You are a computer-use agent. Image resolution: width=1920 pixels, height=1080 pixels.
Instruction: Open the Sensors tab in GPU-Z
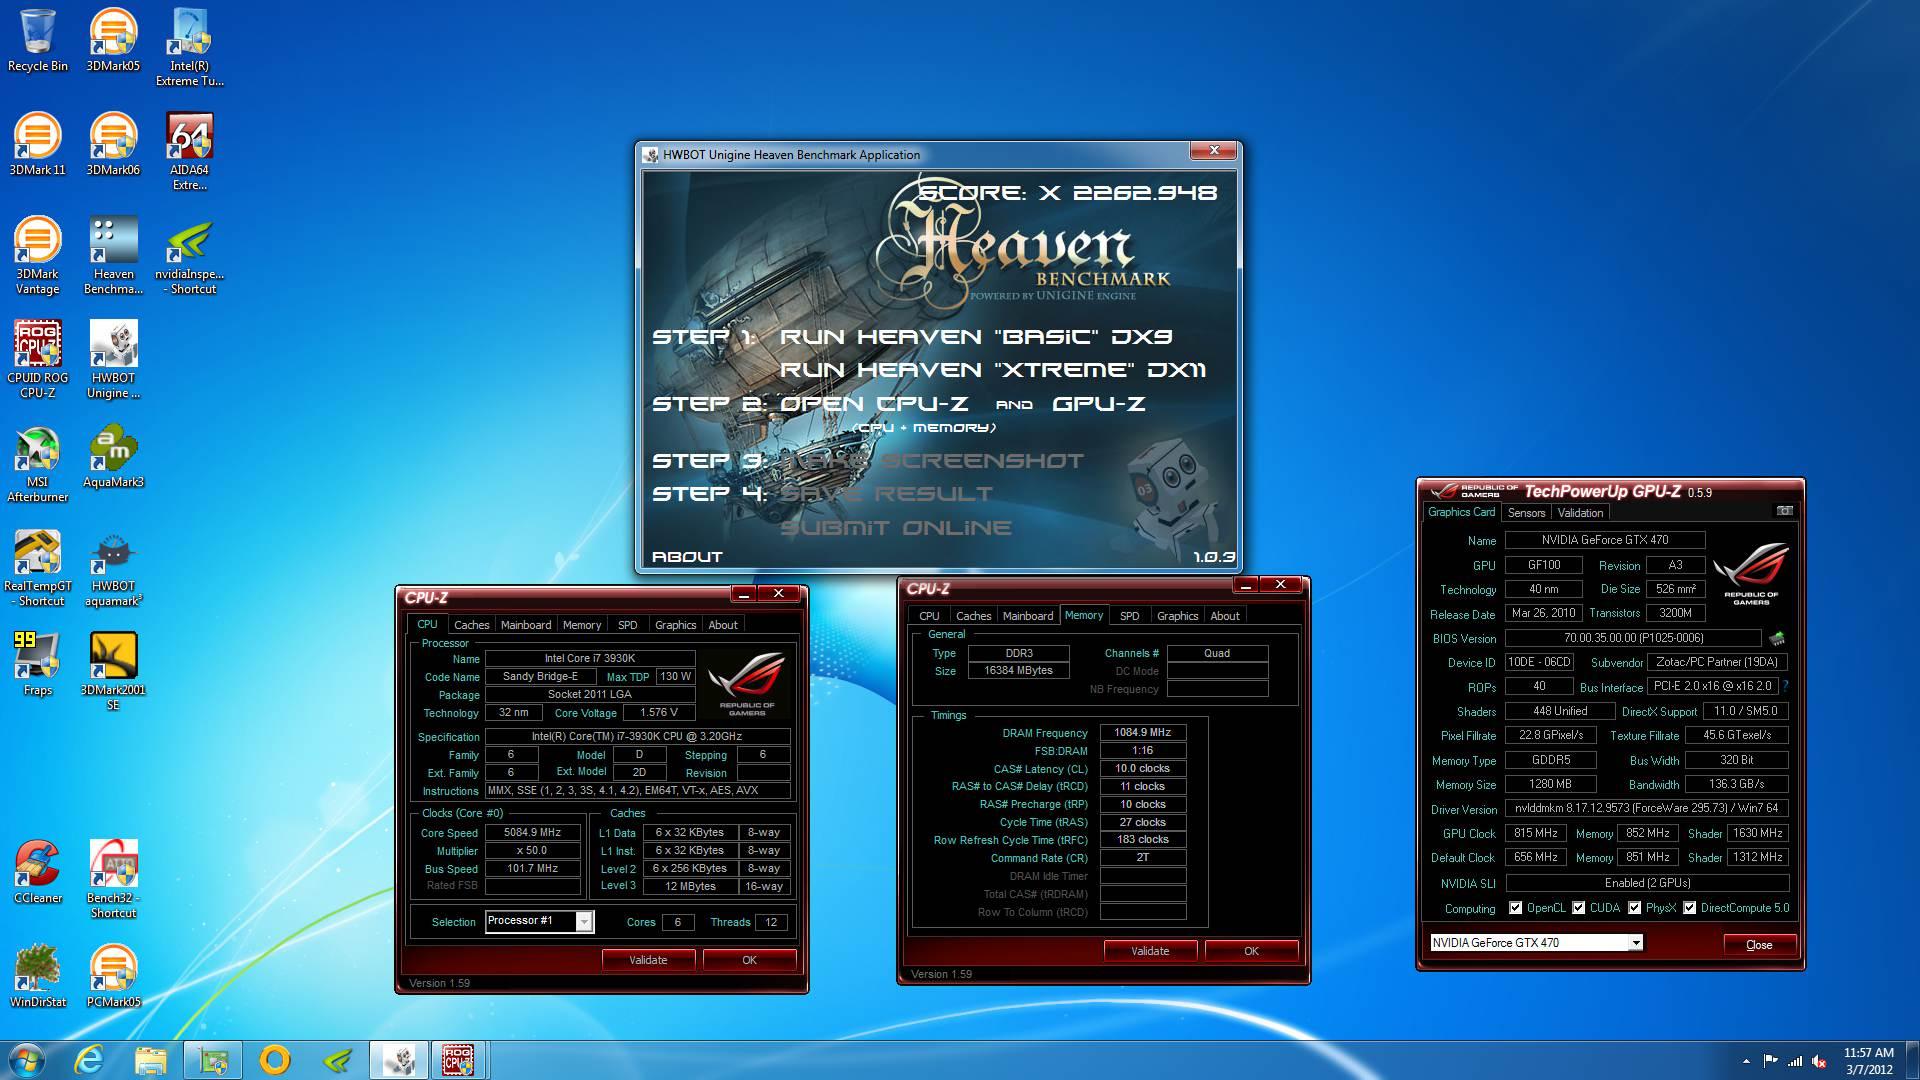(1526, 512)
